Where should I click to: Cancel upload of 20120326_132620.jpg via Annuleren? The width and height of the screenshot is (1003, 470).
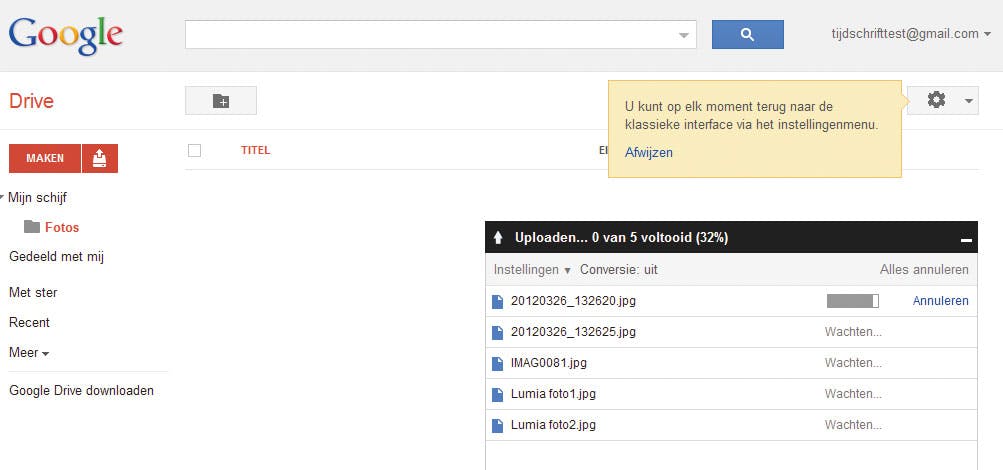click(x=940, y=301)
